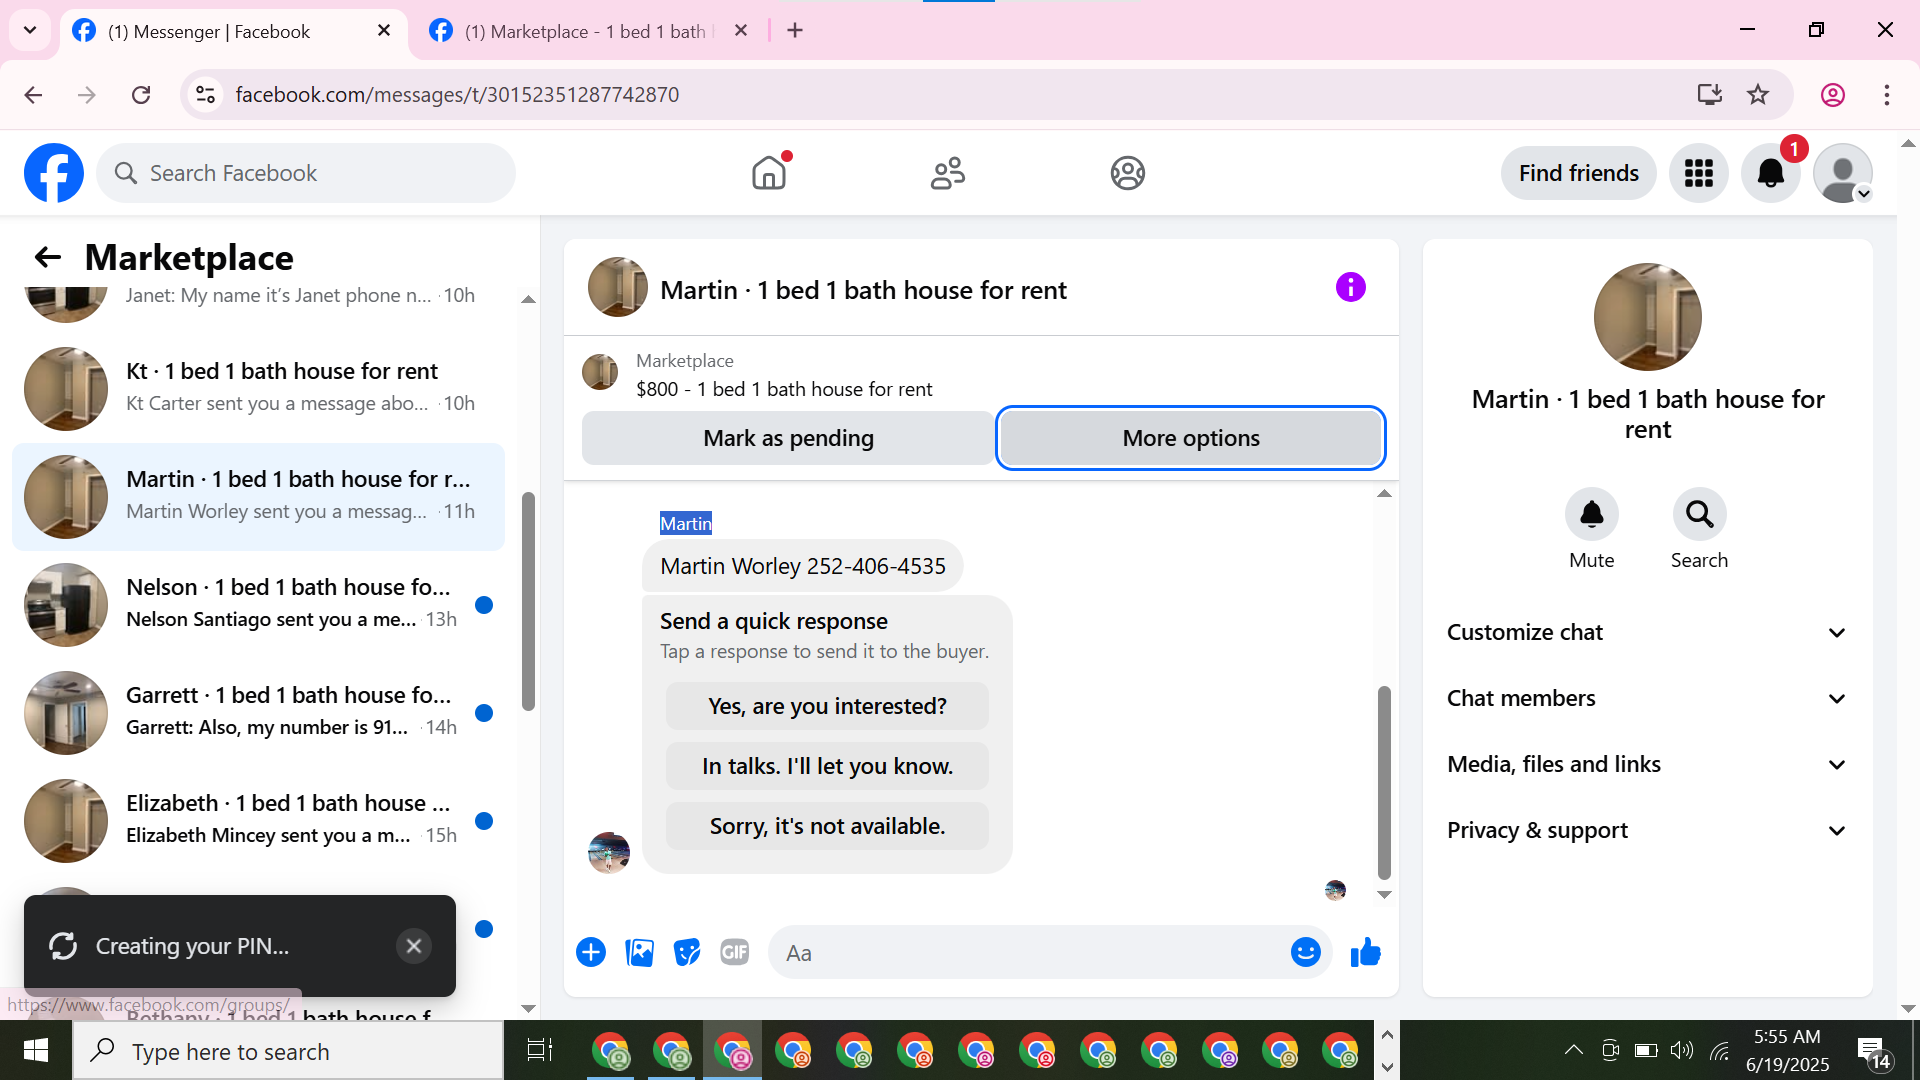
Task: Expand Privacy & support section
Action: point(1647,830)
